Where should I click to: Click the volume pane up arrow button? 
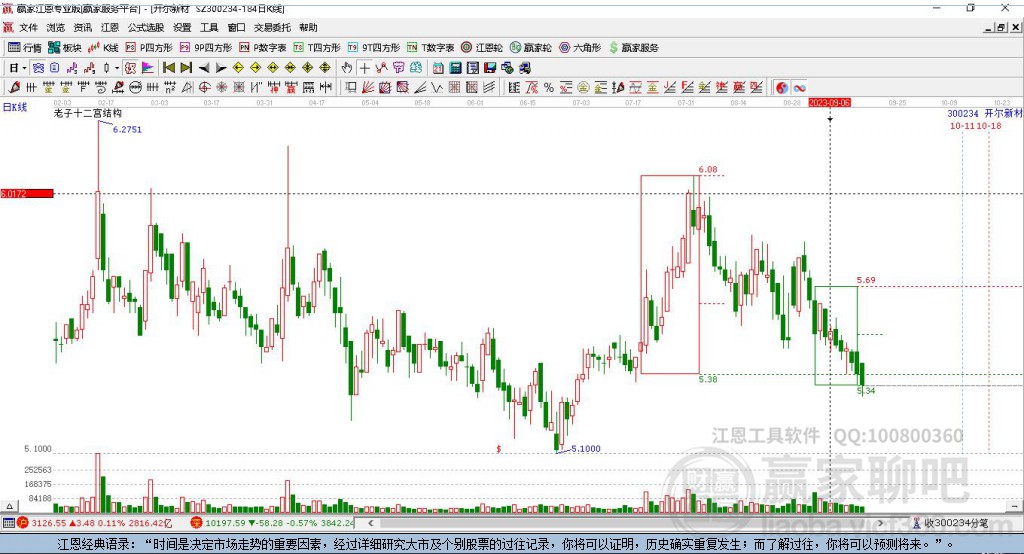(x=9, y=506)
